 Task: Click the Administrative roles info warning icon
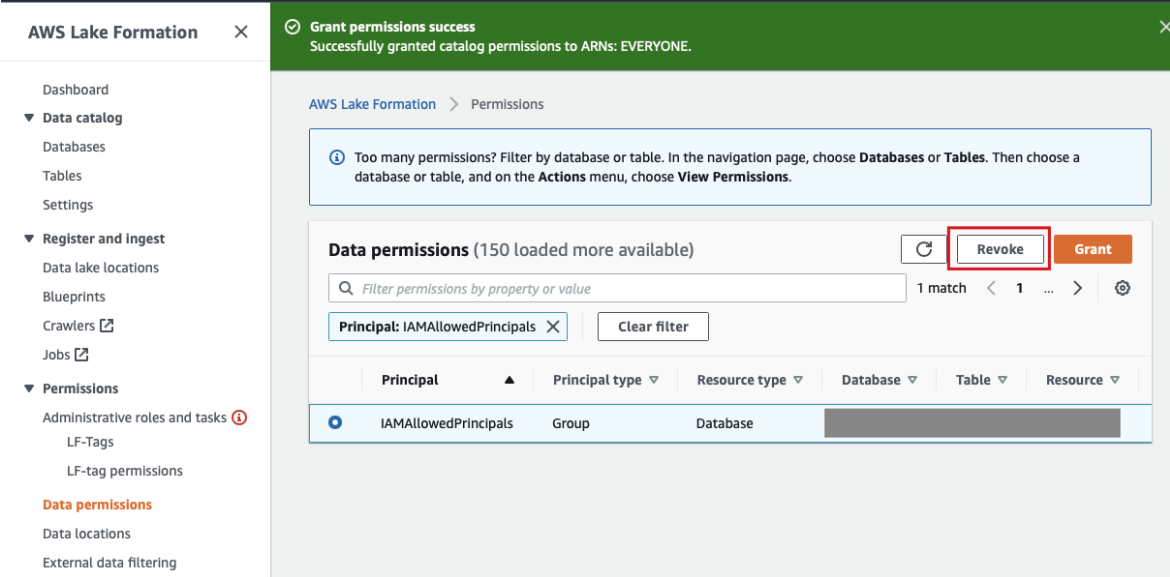coord(240,417)
